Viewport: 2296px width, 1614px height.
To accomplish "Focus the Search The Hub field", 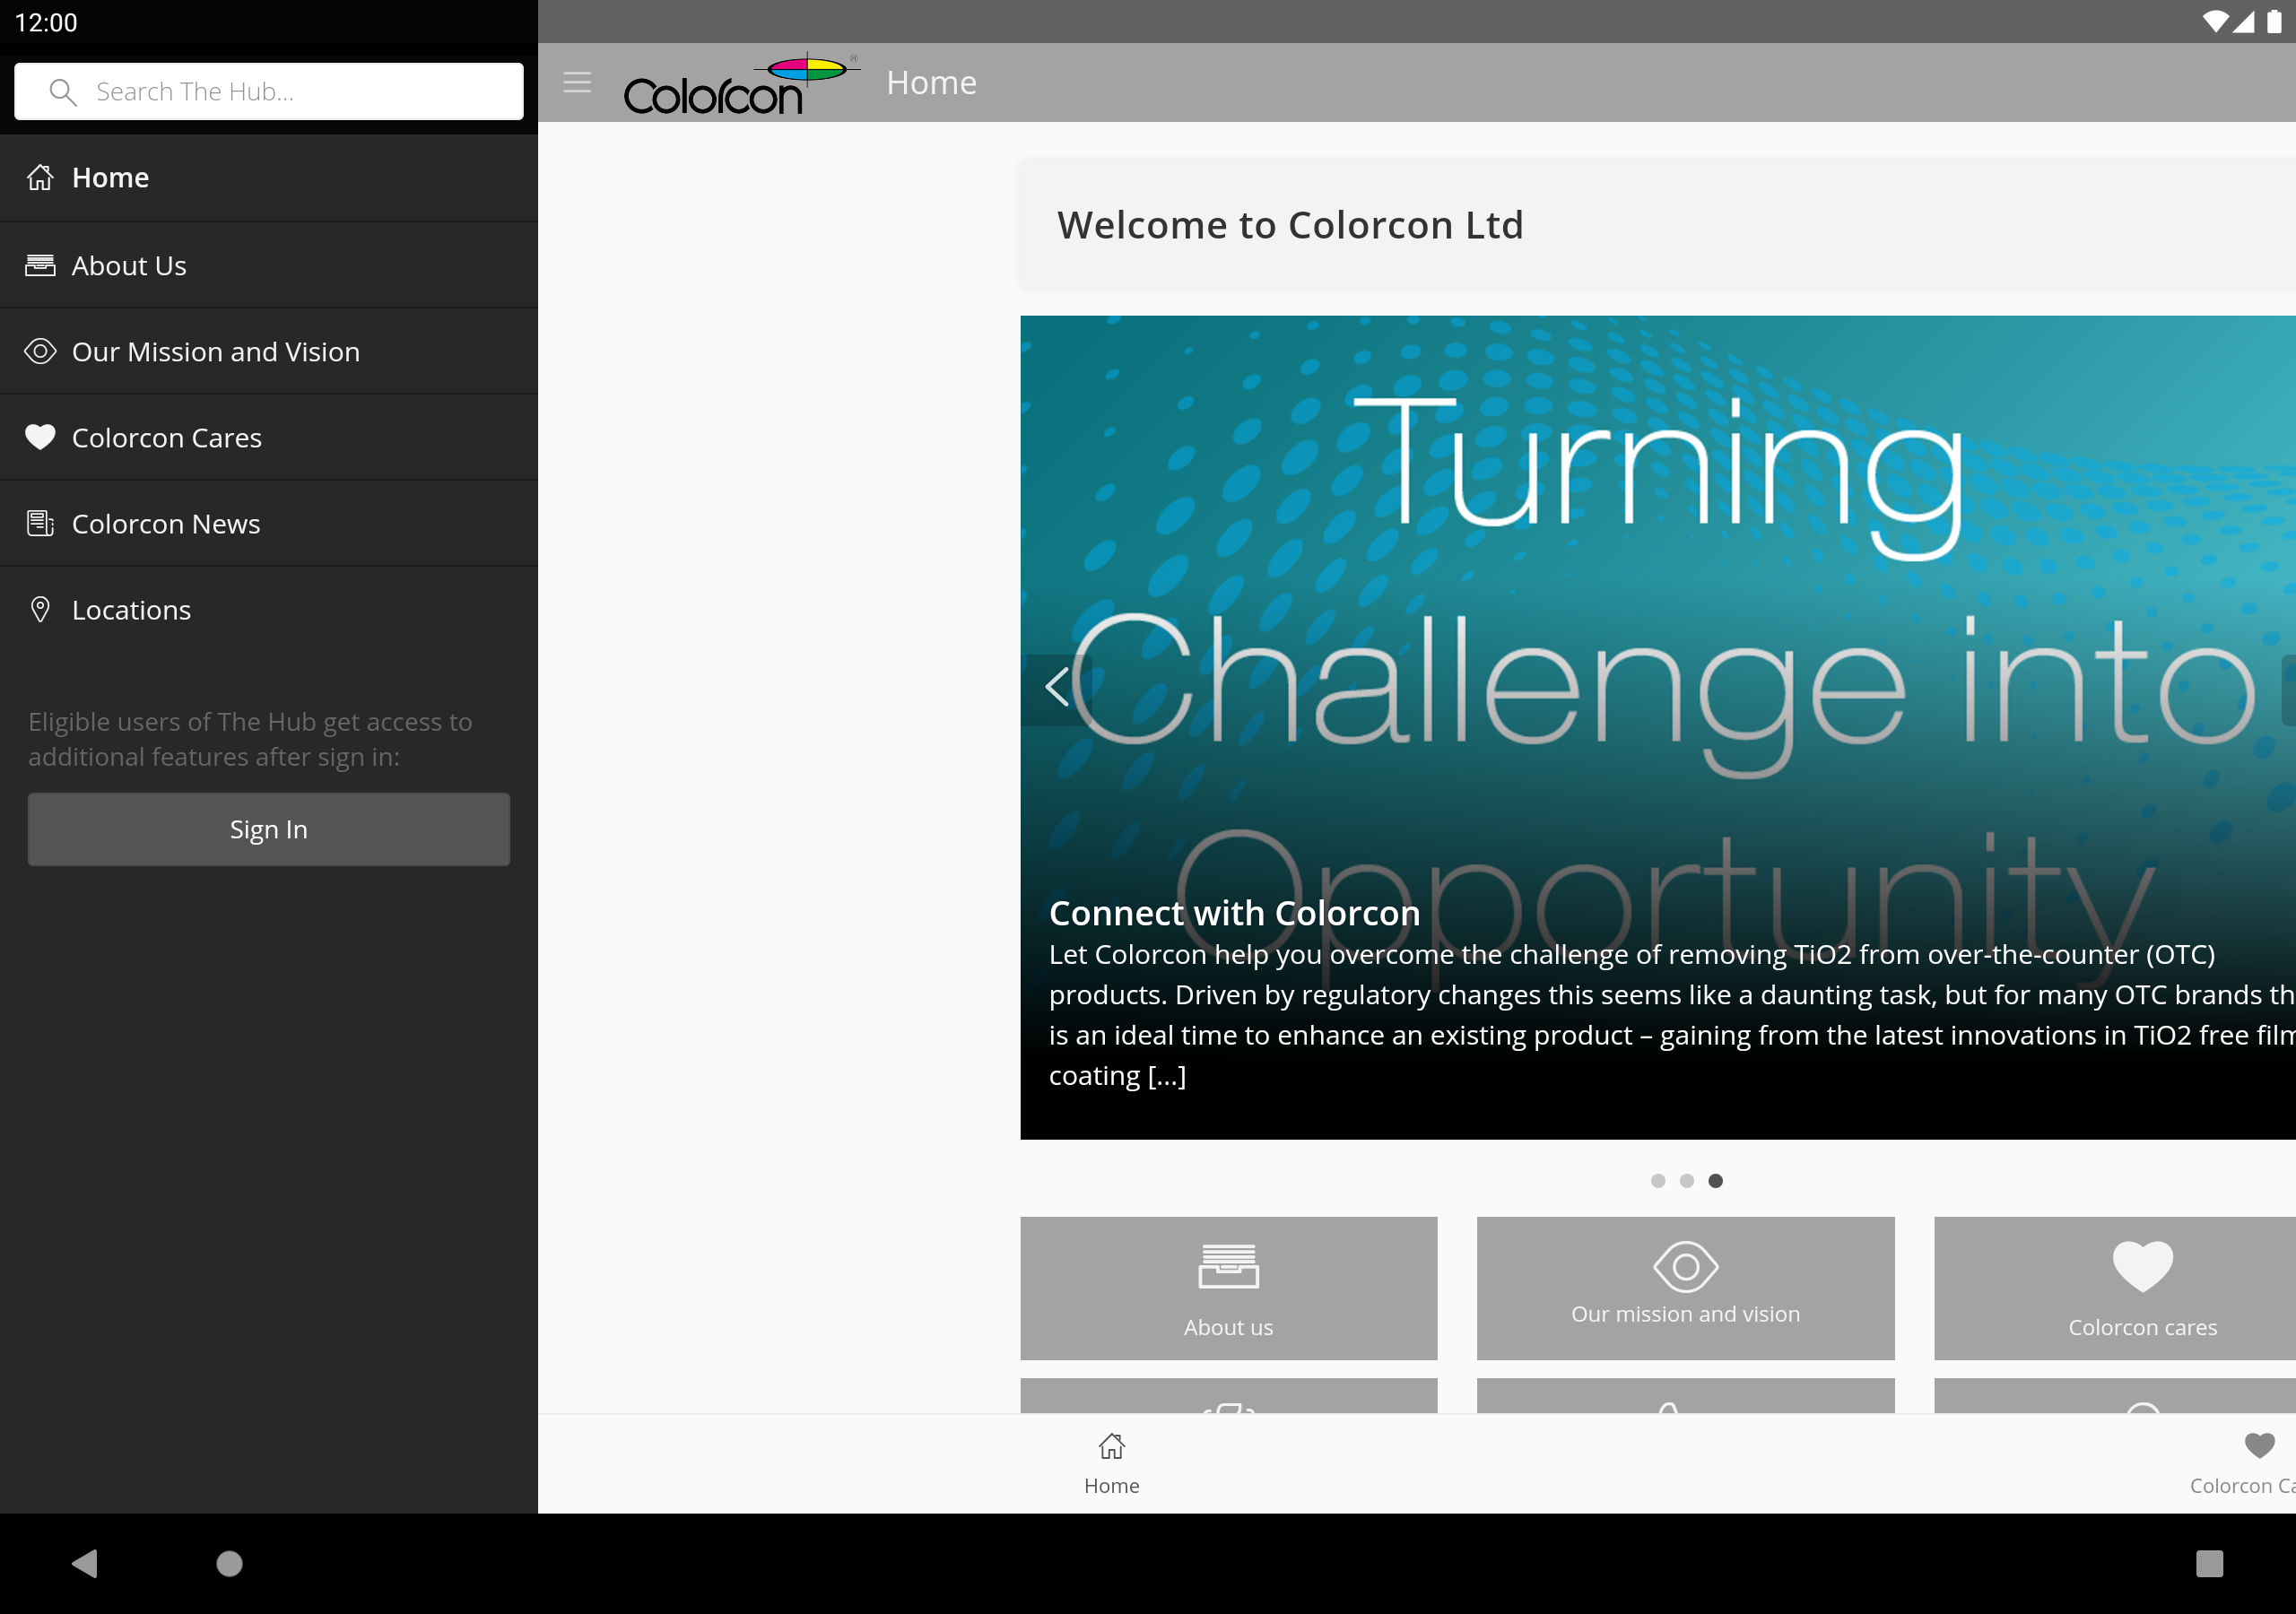I will click(268, 92).
